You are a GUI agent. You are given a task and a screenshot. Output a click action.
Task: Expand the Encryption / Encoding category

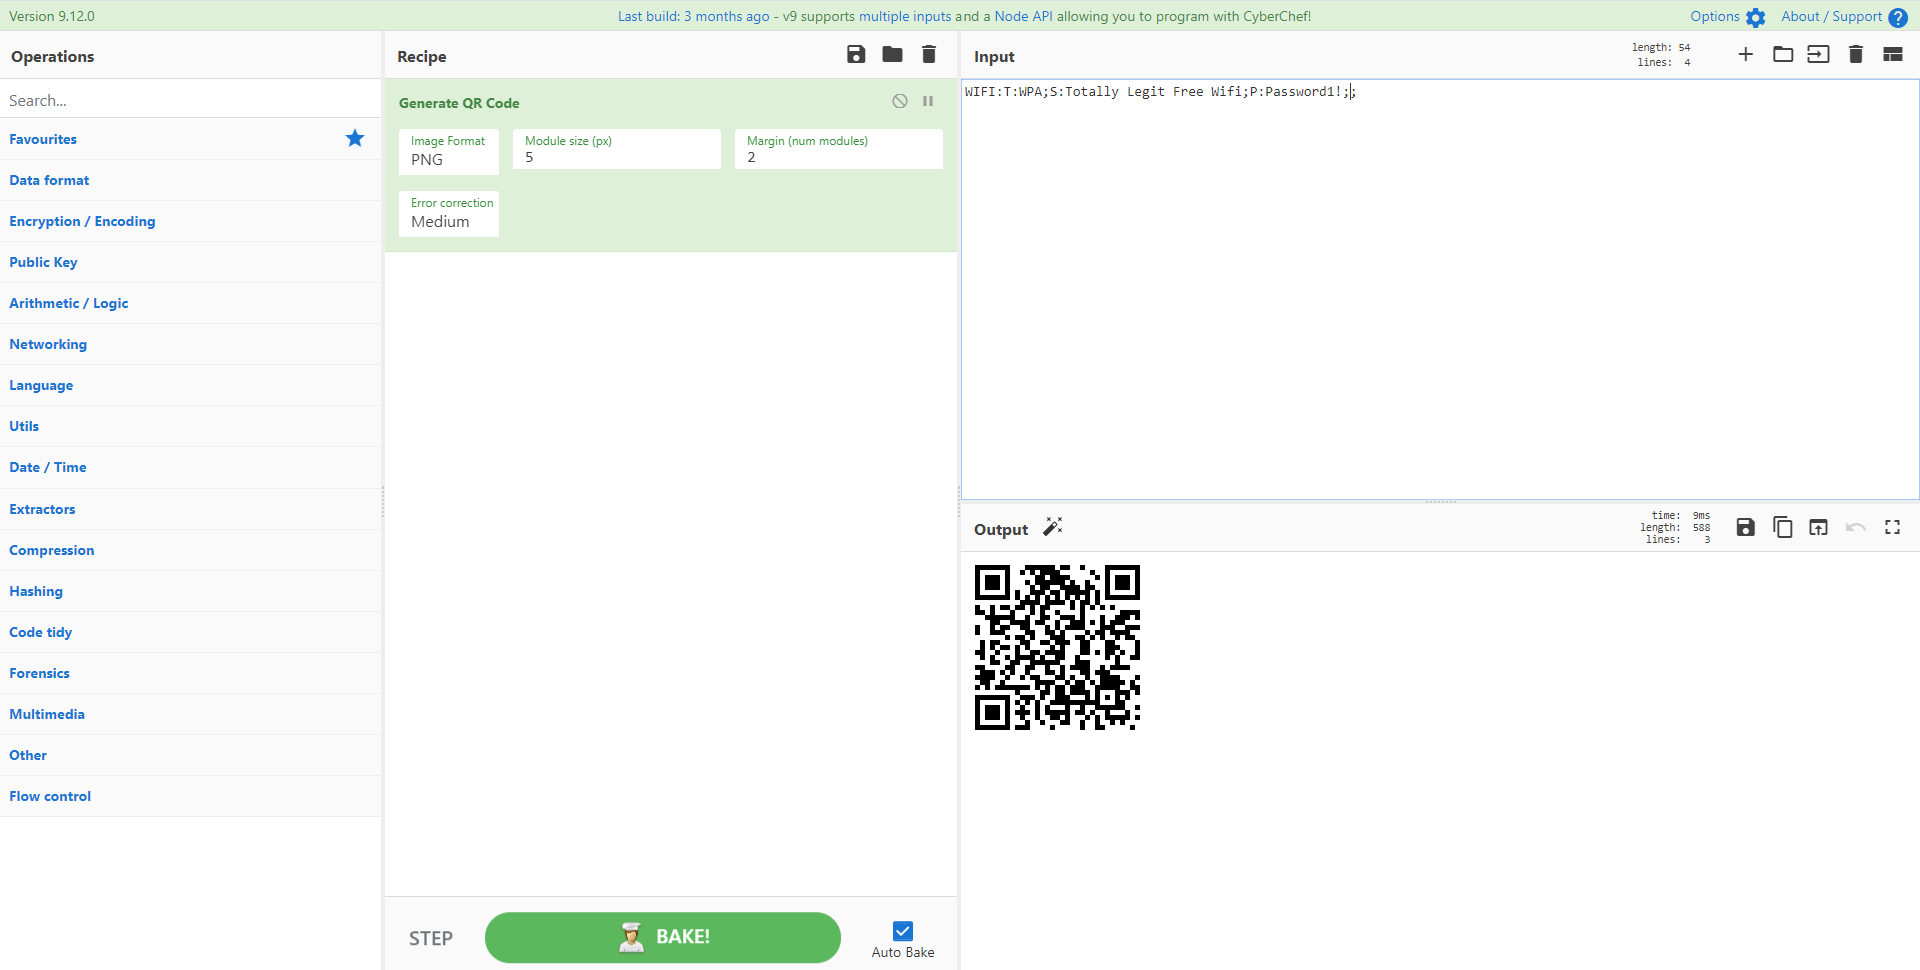coord(190,221)
